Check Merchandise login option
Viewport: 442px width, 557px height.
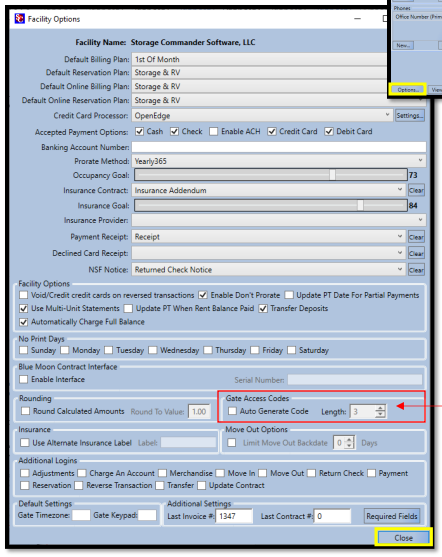(x=162, y=473)
